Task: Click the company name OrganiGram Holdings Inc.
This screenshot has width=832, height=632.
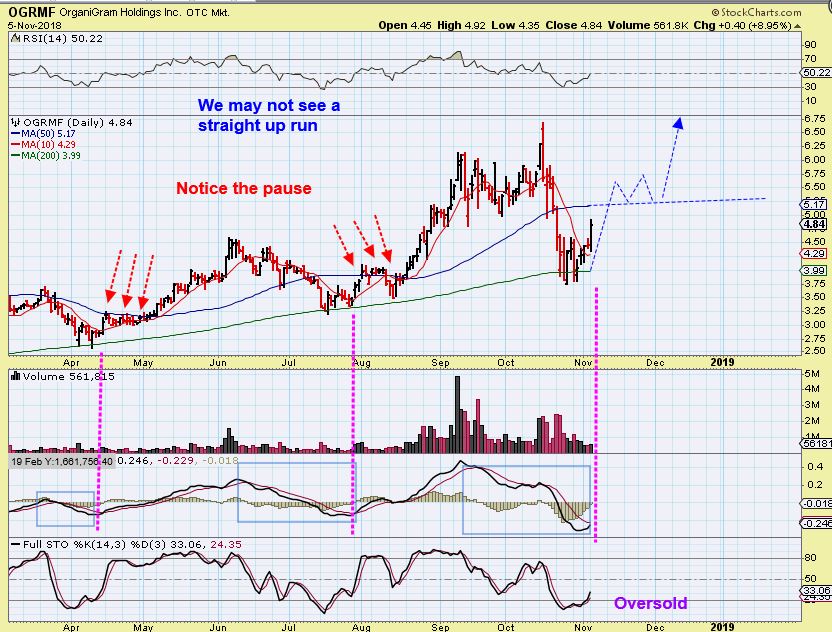Action: click(x=119, y=12)
